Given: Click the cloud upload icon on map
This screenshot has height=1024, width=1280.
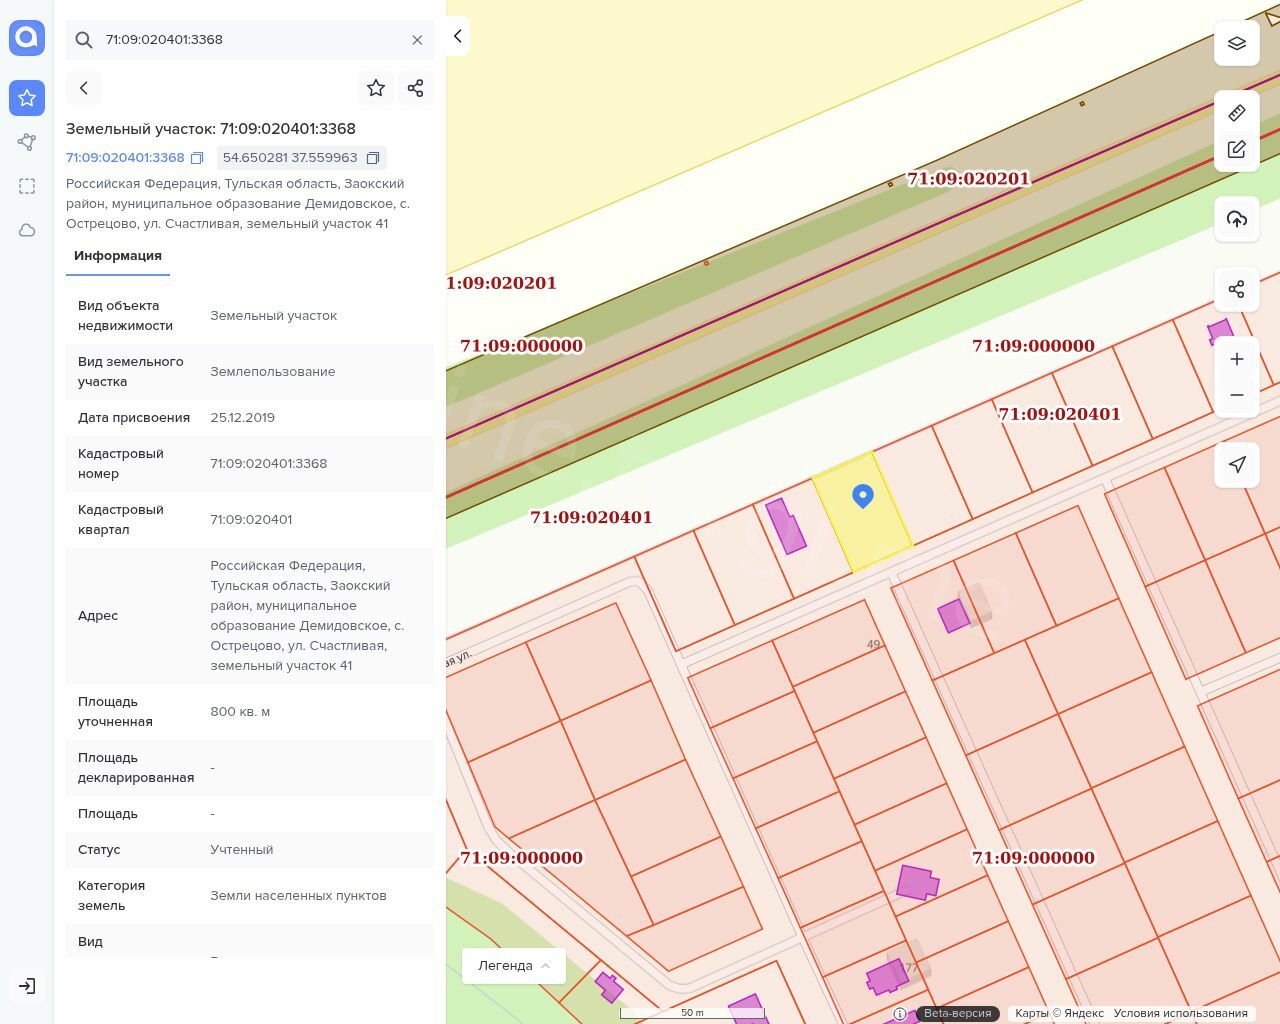Looking at the screenshot, I should click(x=1236, y=219).
